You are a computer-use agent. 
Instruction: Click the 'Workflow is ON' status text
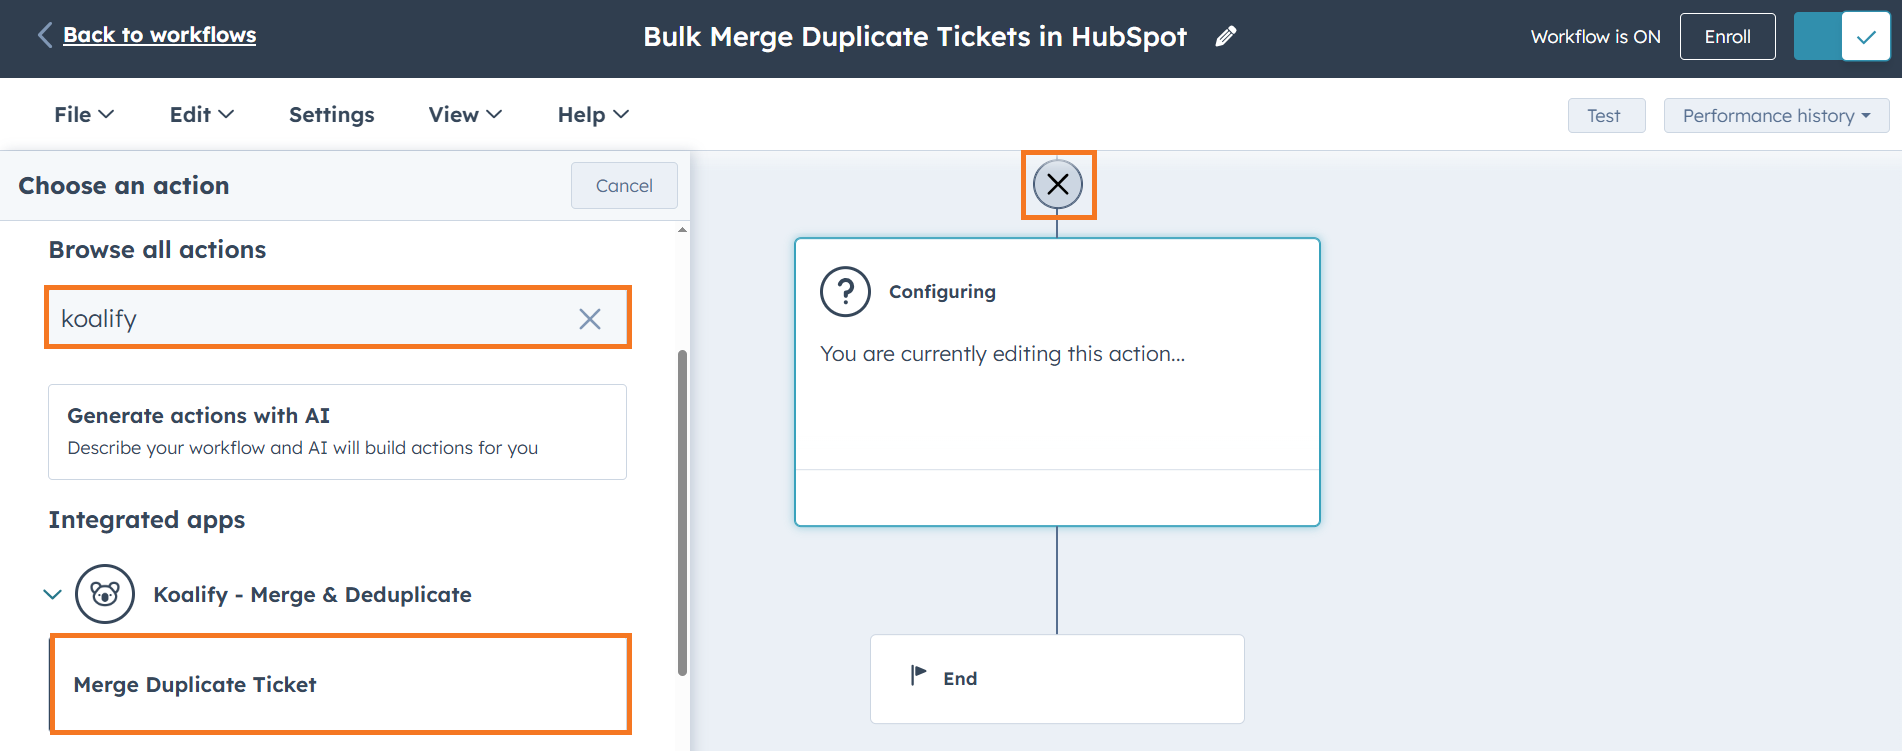1595,37
